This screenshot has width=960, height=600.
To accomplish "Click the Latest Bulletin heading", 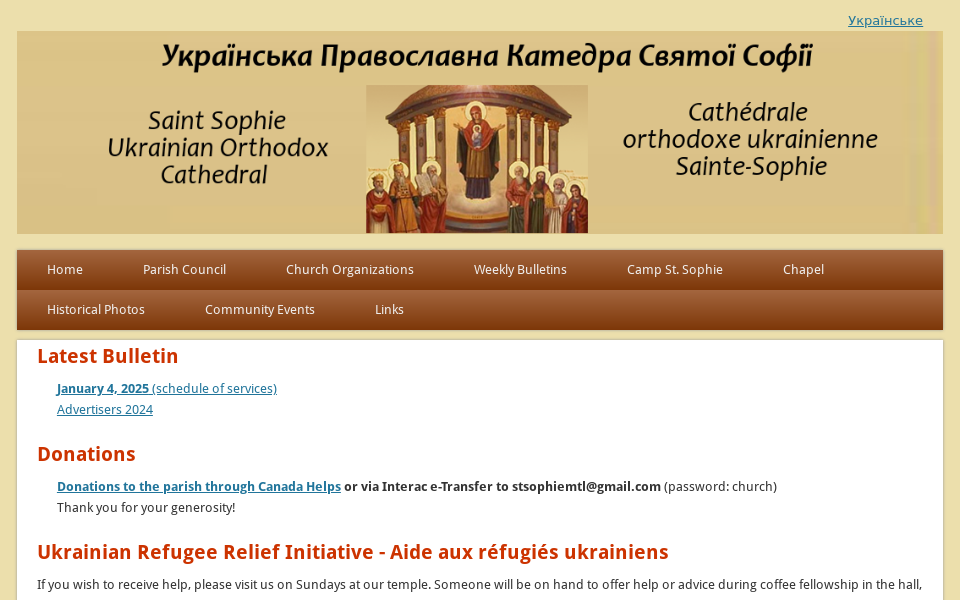I will click(108, 356).
